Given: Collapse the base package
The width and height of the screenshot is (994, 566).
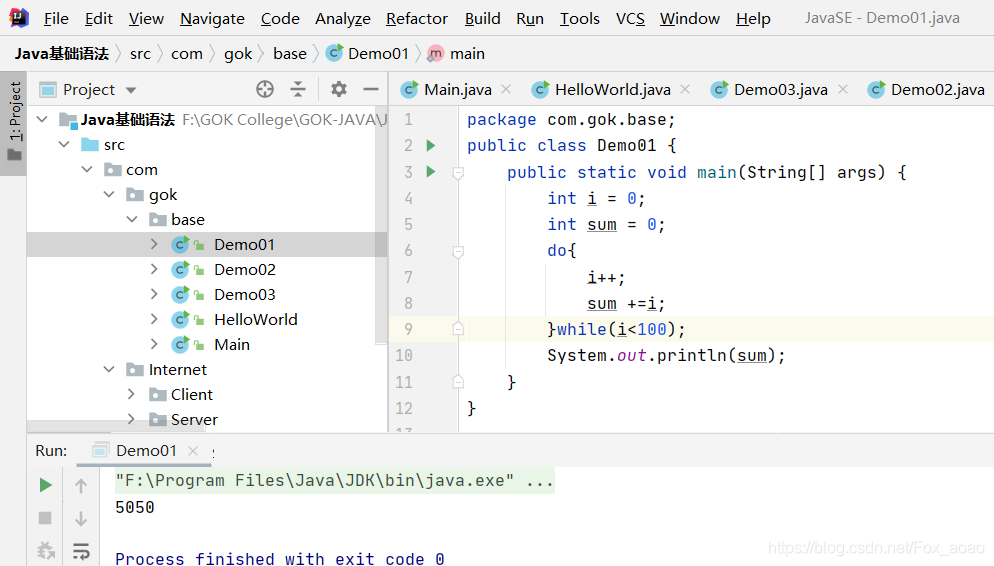Looking at the screenshot, I should [x=132, y=219].
